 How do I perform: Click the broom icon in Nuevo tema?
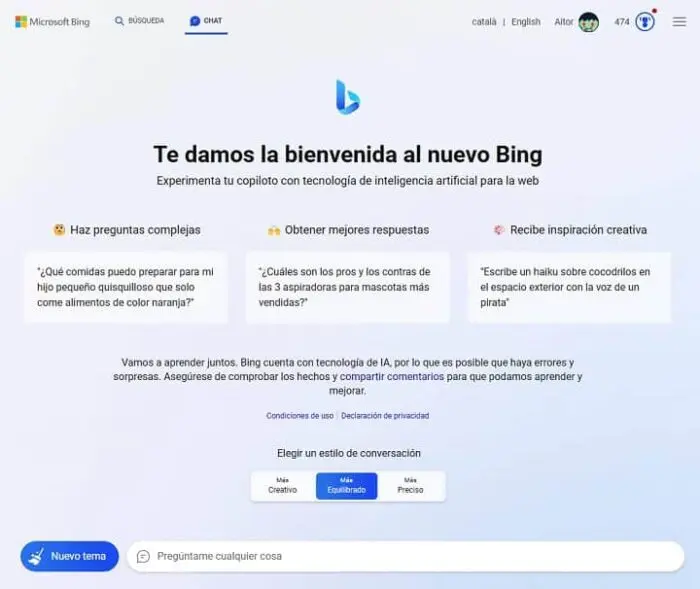tap(37, 556)
